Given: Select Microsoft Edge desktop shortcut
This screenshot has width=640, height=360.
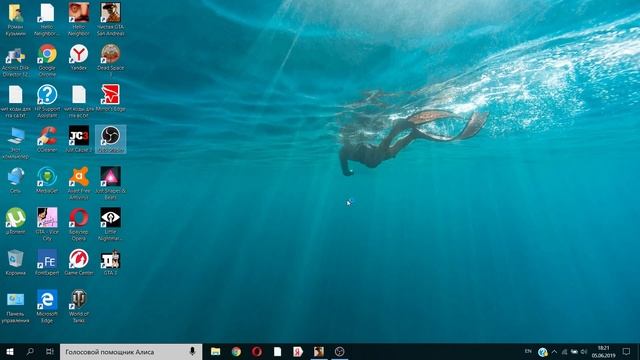Looking at the screenshot, I should (47, 306).
